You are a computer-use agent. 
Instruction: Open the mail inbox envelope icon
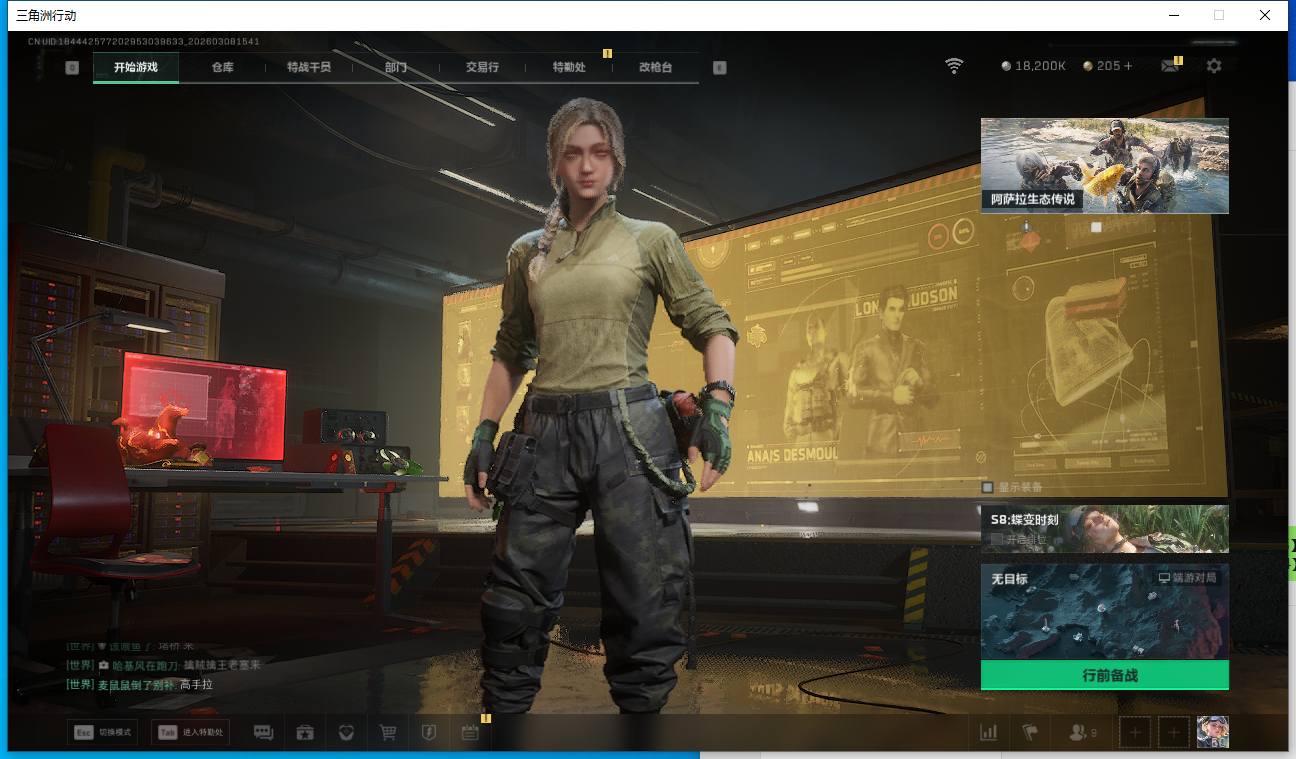1169,66
